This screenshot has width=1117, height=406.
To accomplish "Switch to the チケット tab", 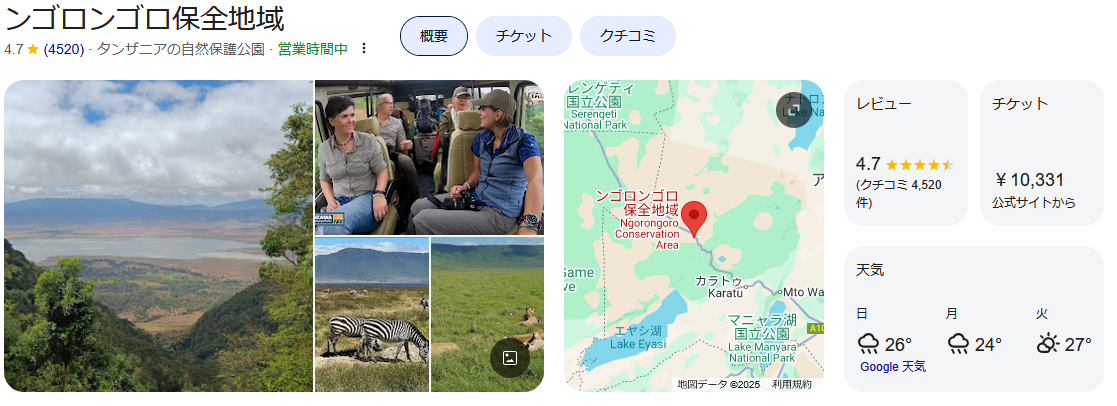I will coord(524,36).
